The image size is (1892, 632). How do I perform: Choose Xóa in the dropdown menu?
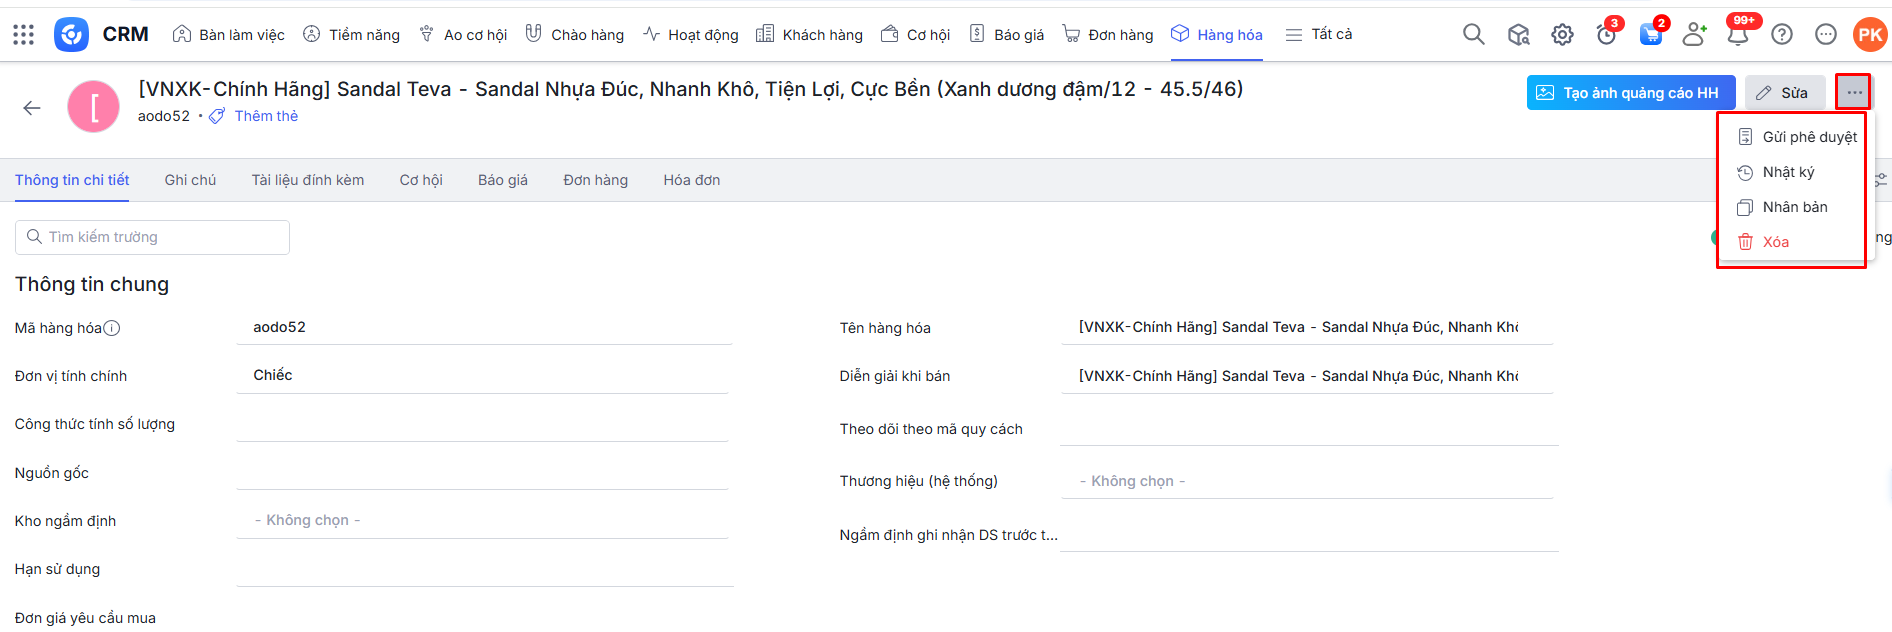(1775, 242)
